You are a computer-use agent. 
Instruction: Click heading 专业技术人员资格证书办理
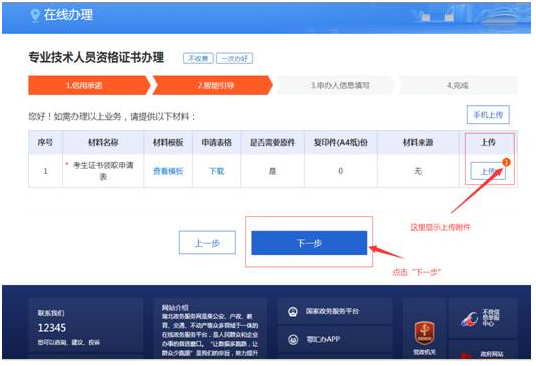(x=96, y=57)
